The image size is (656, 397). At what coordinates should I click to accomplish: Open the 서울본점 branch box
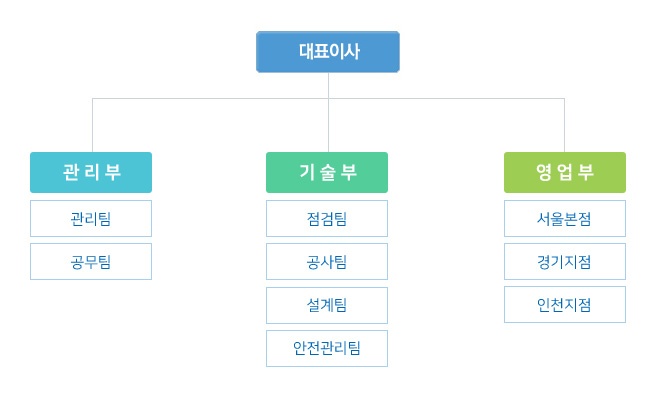(565, 218)
